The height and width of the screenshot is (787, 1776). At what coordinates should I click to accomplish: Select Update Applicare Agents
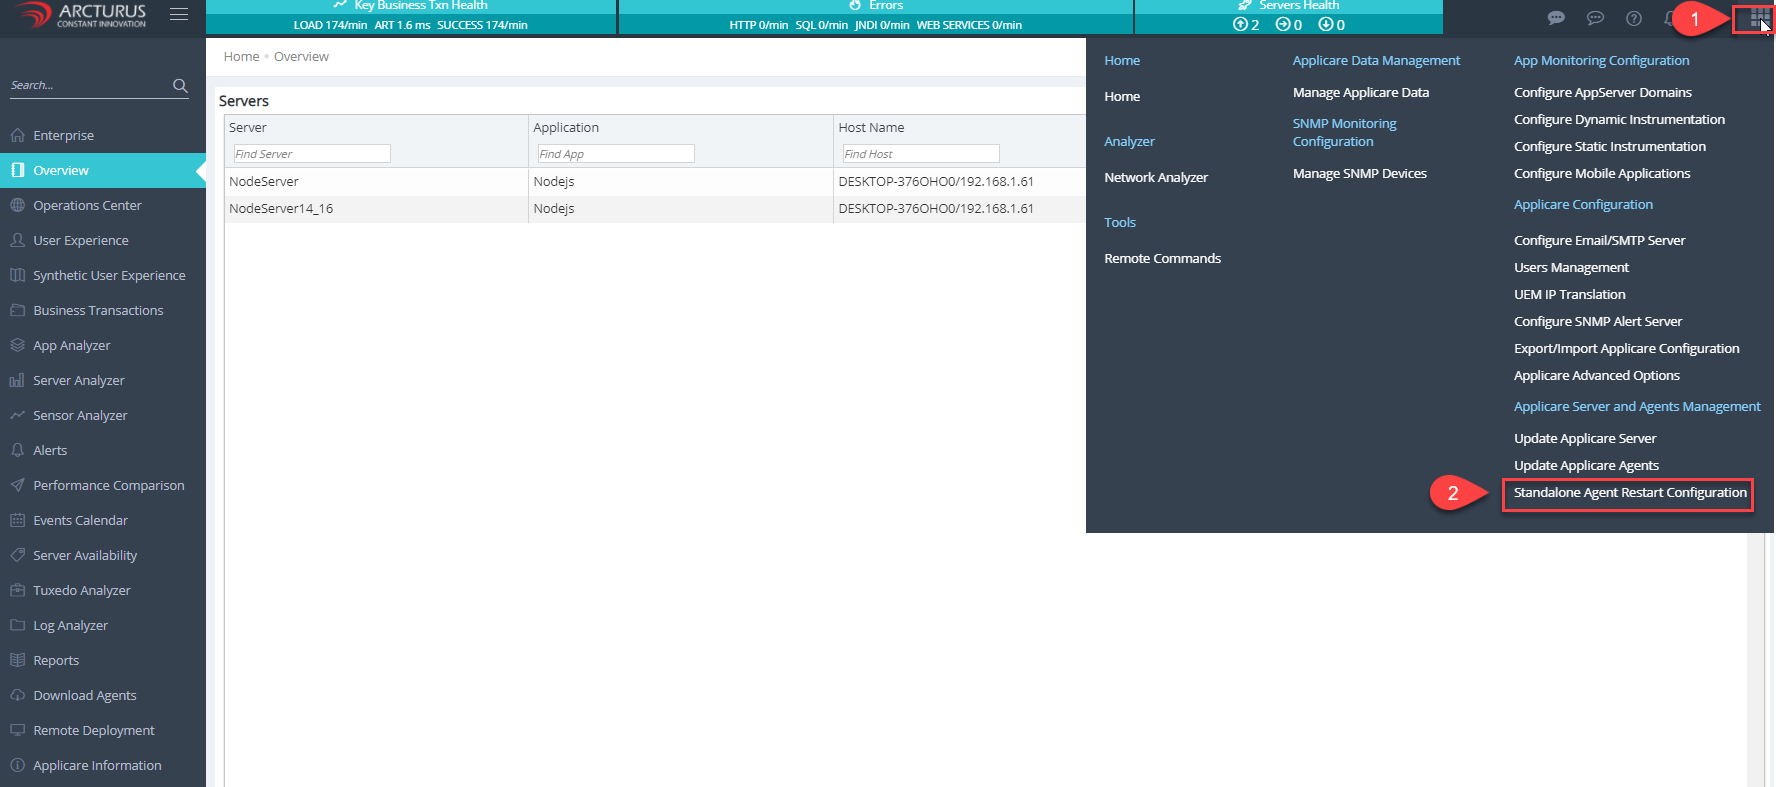tap(1586, 465)
